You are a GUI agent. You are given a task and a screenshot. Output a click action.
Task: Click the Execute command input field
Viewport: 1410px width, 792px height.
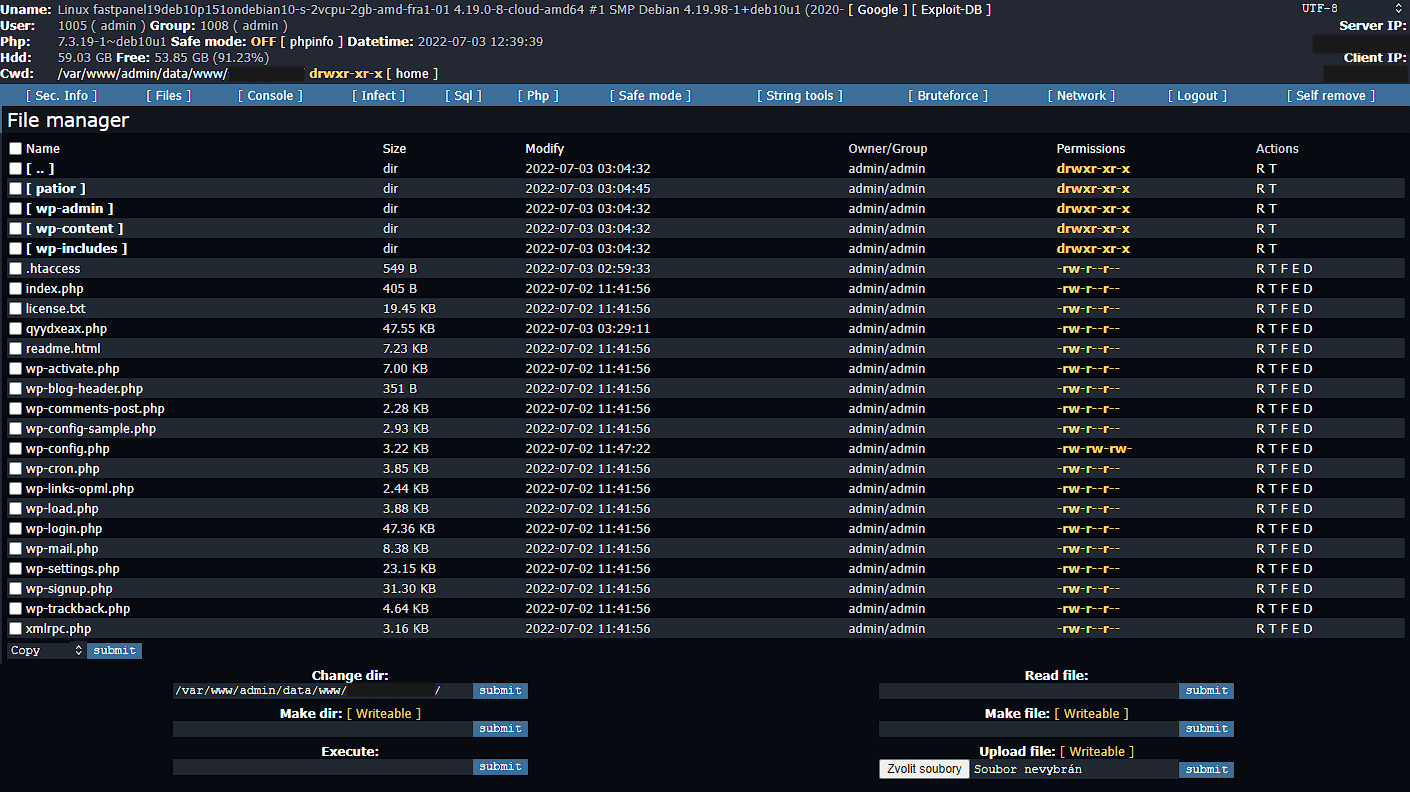[x=322, y=767]
